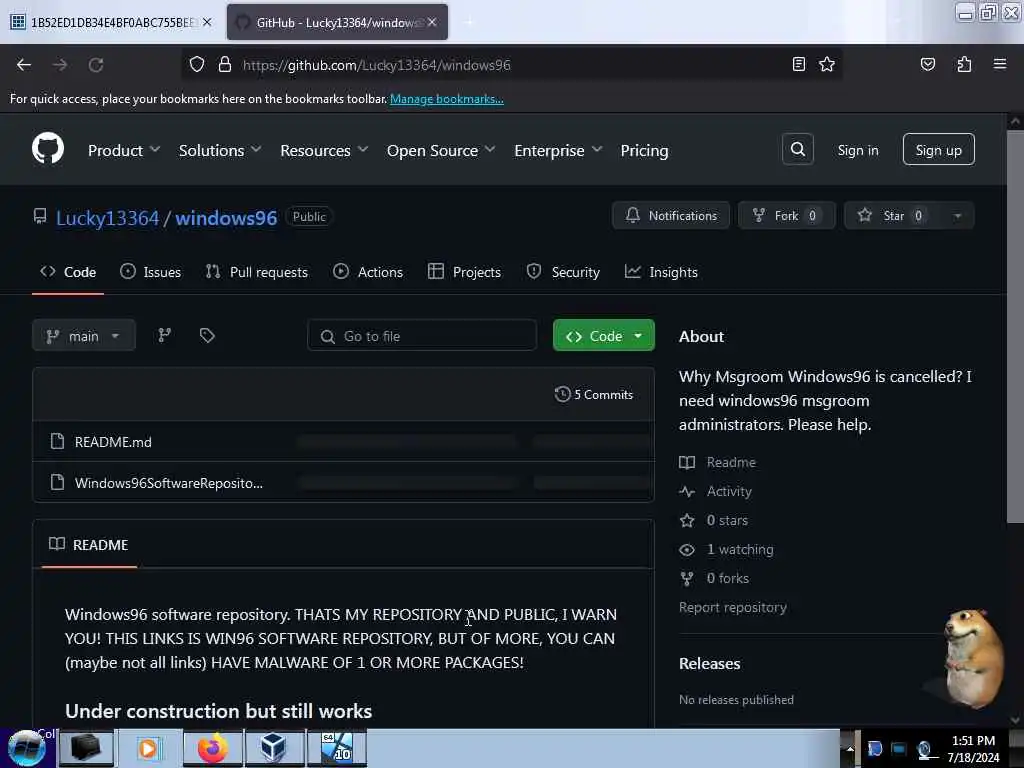Click the tracking protection shield icon
The width and height of the screenshot is (1024, 768).
(x=197, y=64)
